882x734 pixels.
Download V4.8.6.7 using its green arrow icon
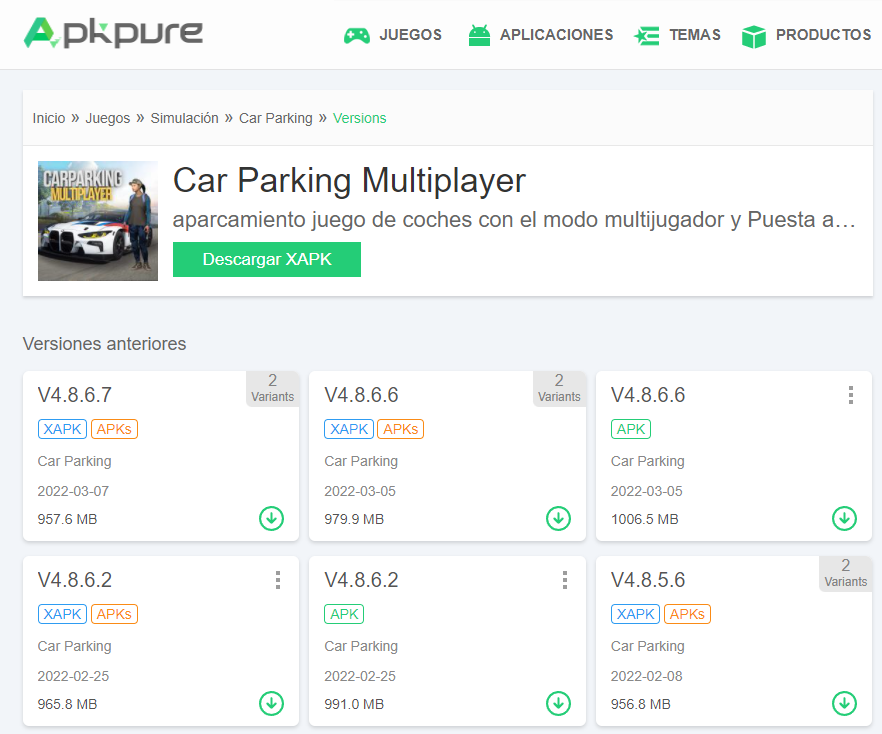271,518
